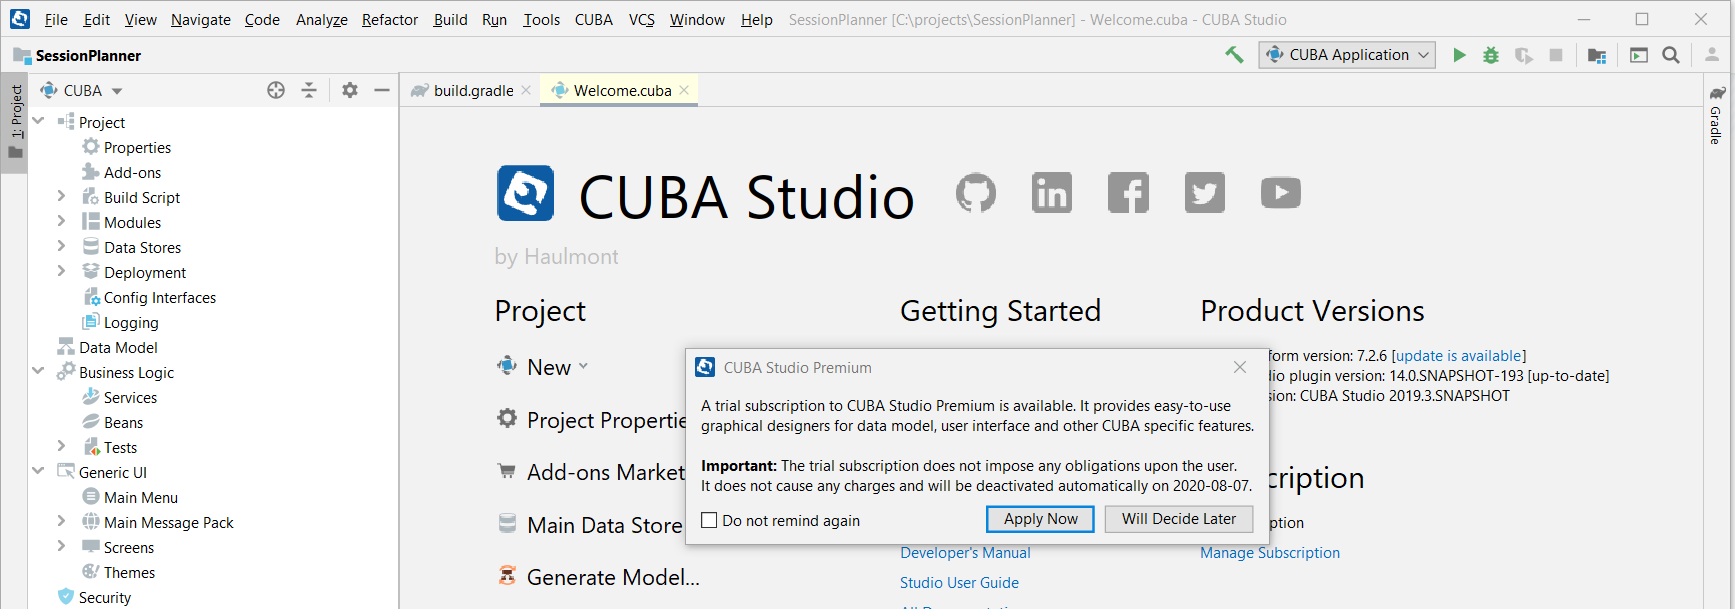Click the Manage Subscription link

click(1270, 552)
